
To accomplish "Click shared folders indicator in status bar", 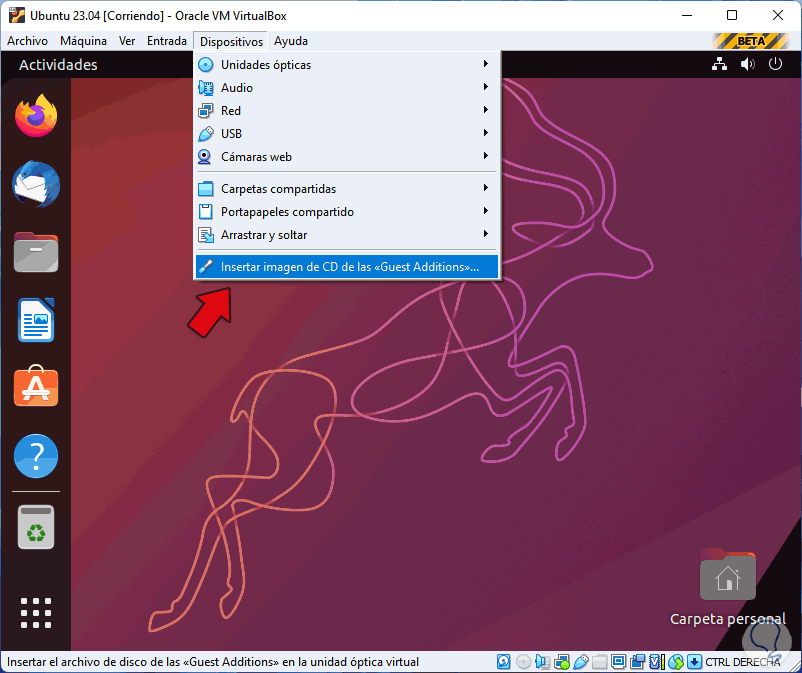I will (599, 662).
